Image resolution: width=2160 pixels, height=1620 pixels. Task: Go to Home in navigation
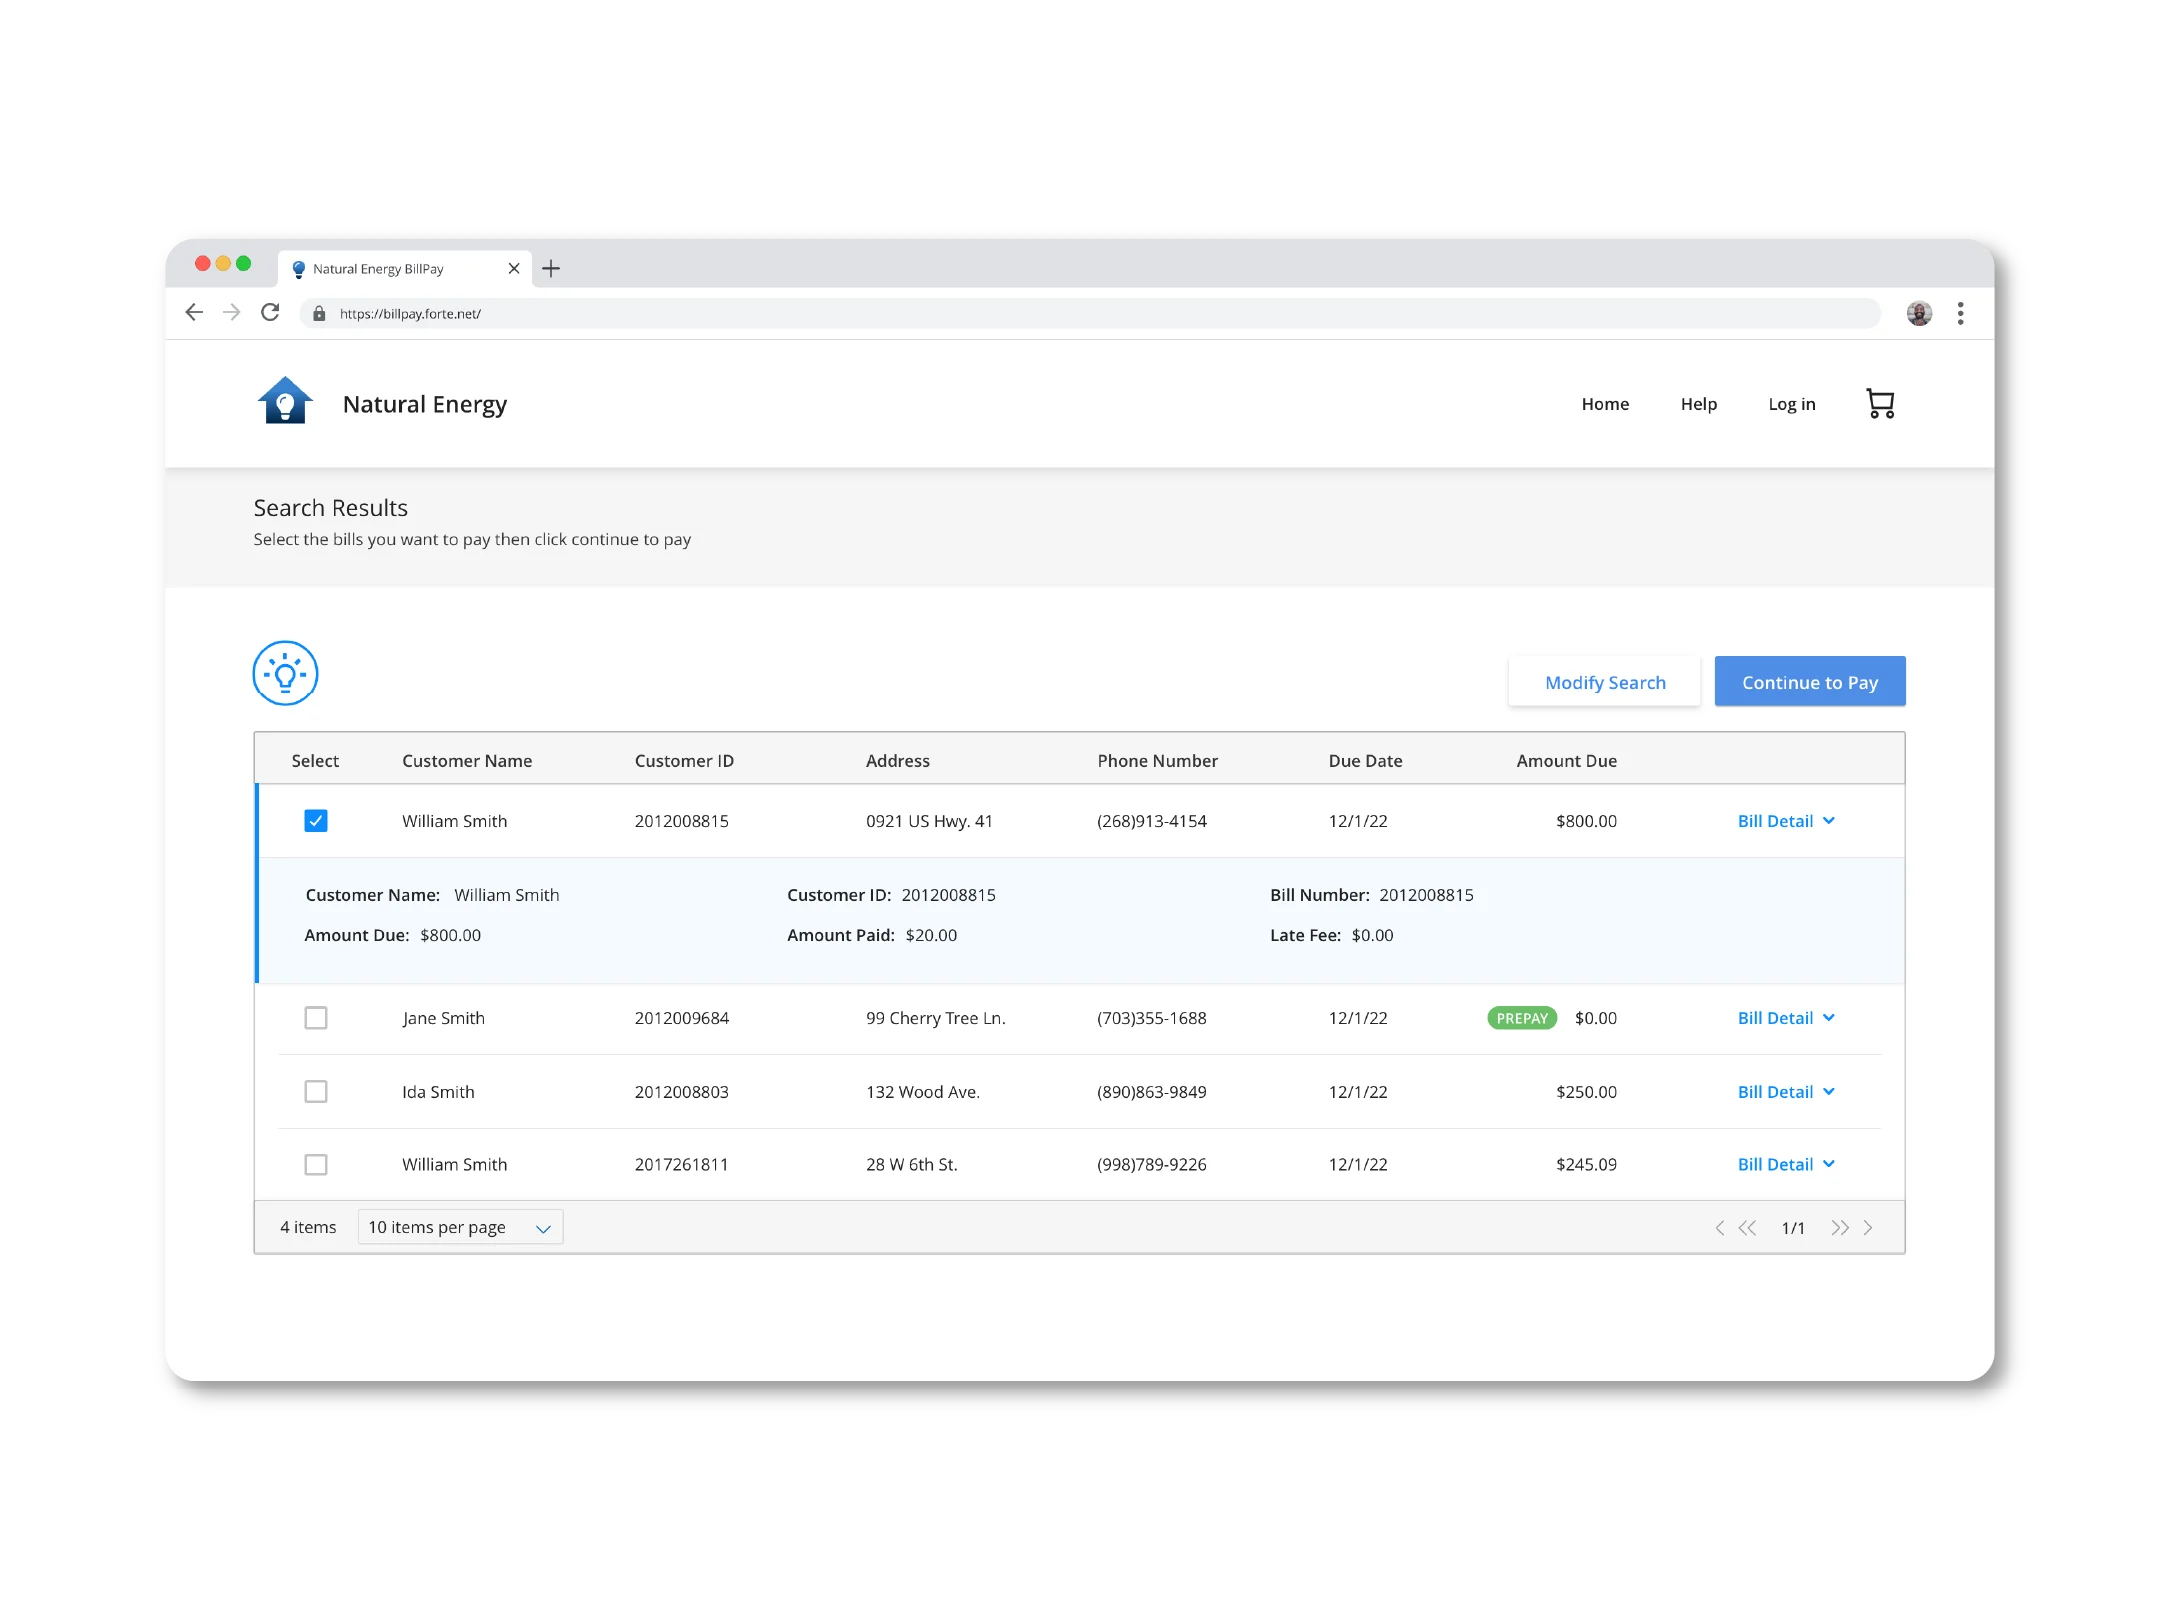point(1605,404)
